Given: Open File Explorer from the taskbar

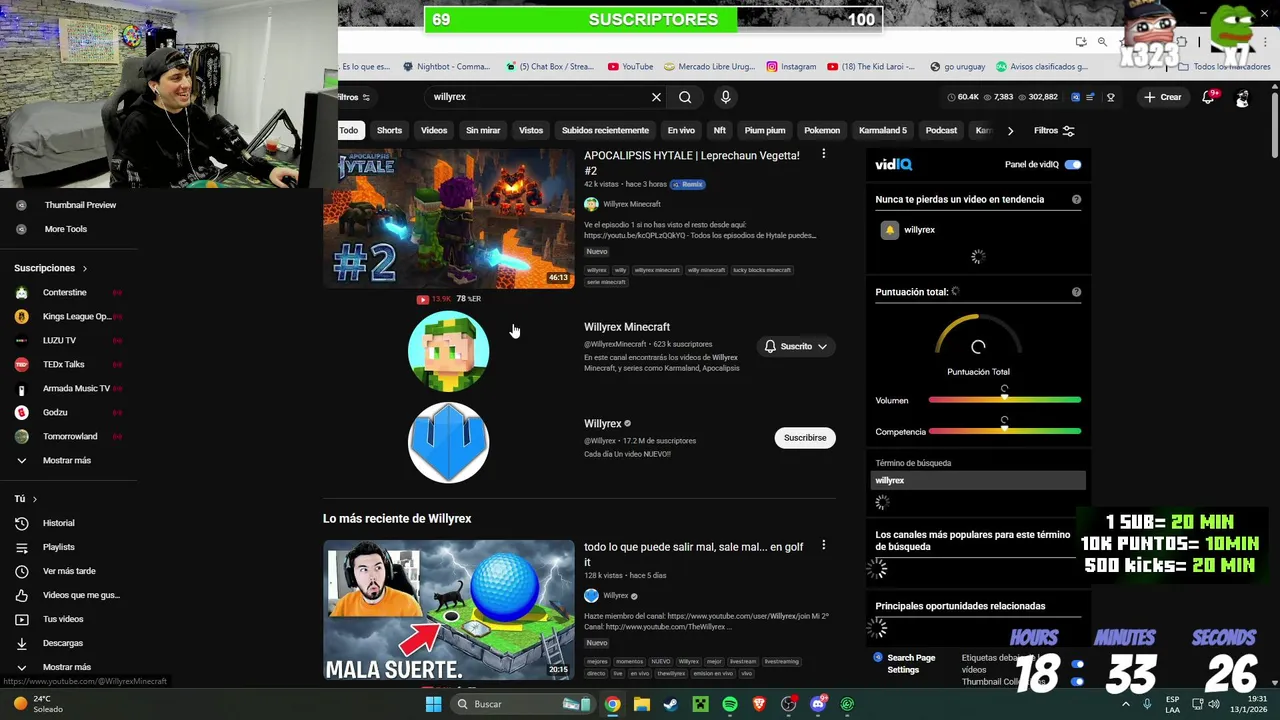Looking at the screenshot, I should tap(641, 704).
